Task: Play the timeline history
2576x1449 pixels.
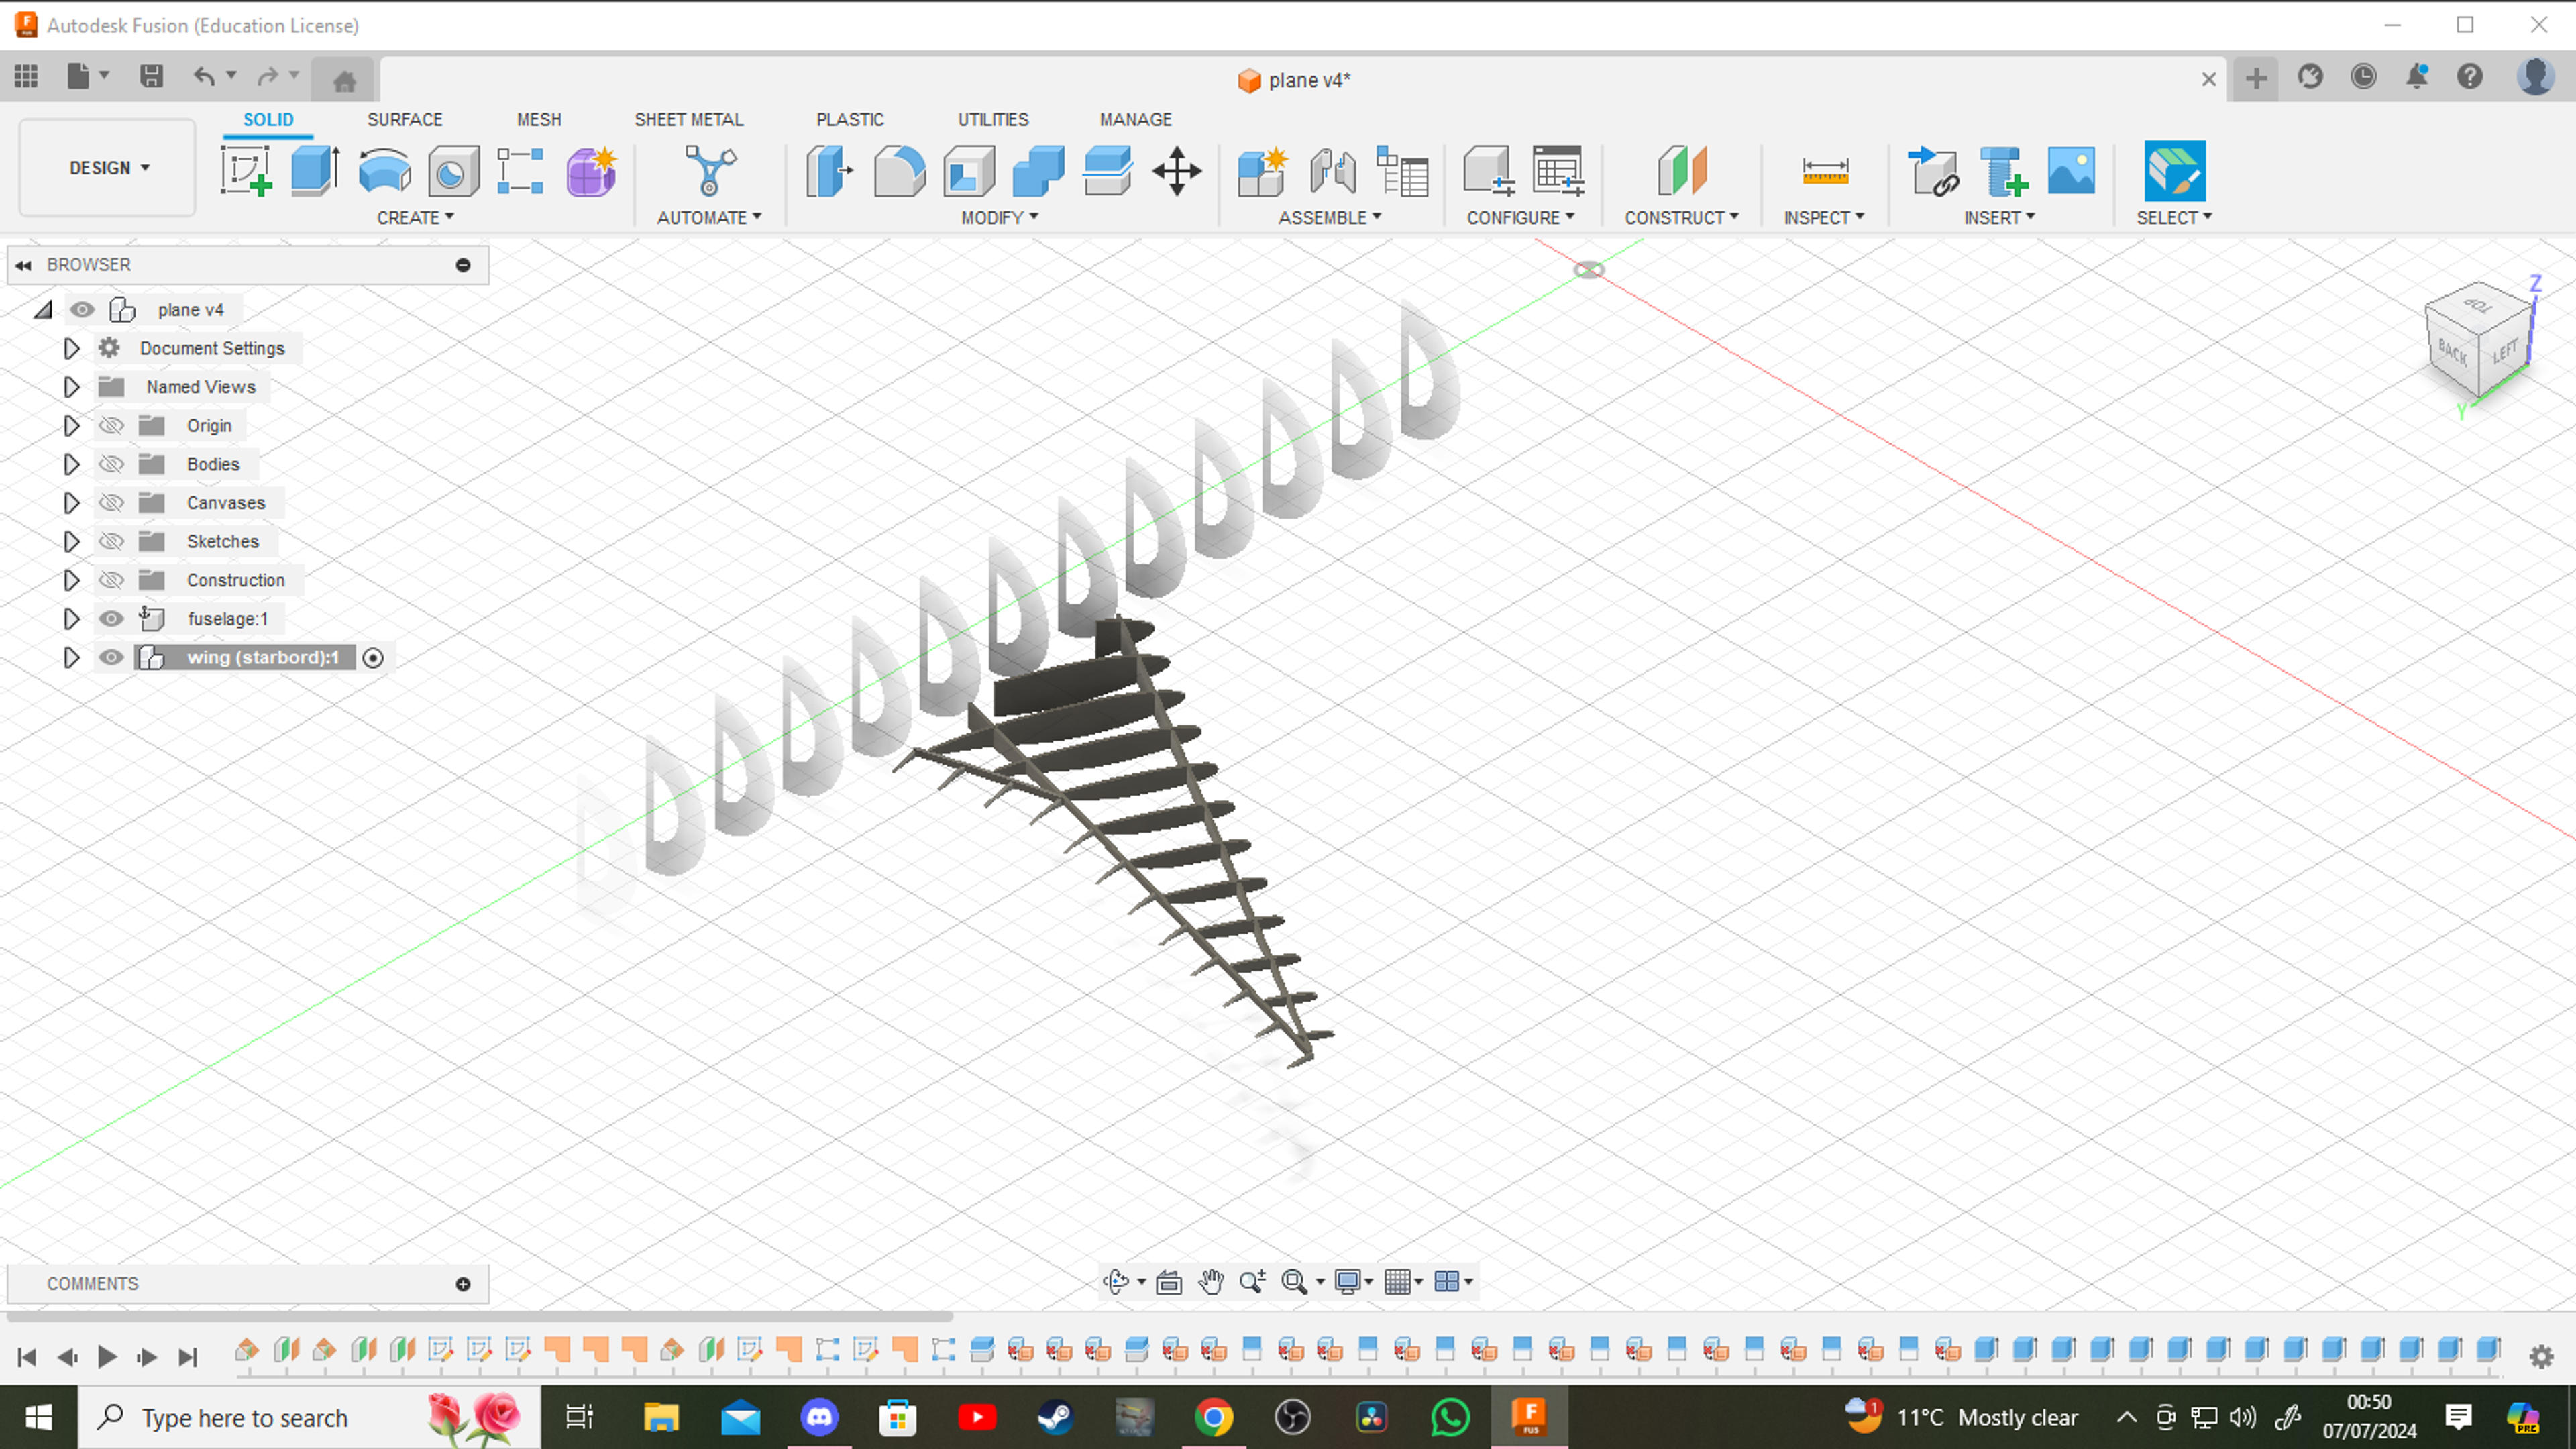Action: tap(107, 1357)
